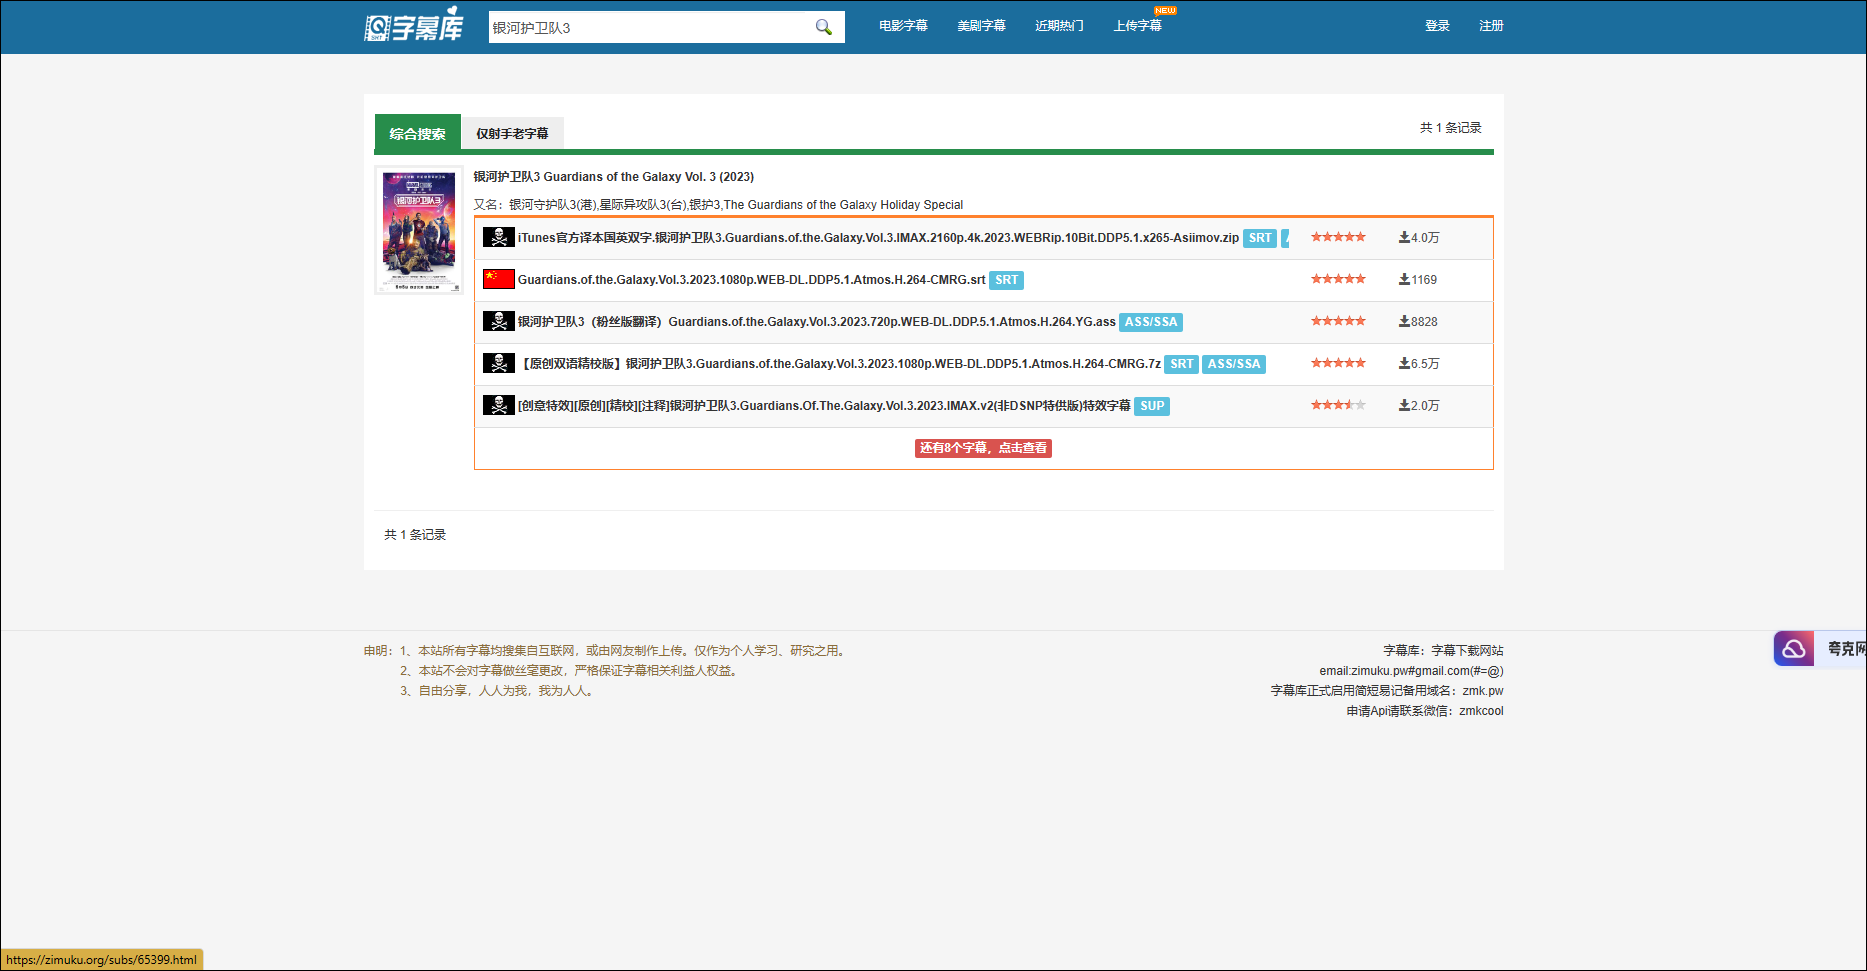Screen dimensions: 1867x971
Task: Click the magnifying glass search icon
Action: coord(823,27)
